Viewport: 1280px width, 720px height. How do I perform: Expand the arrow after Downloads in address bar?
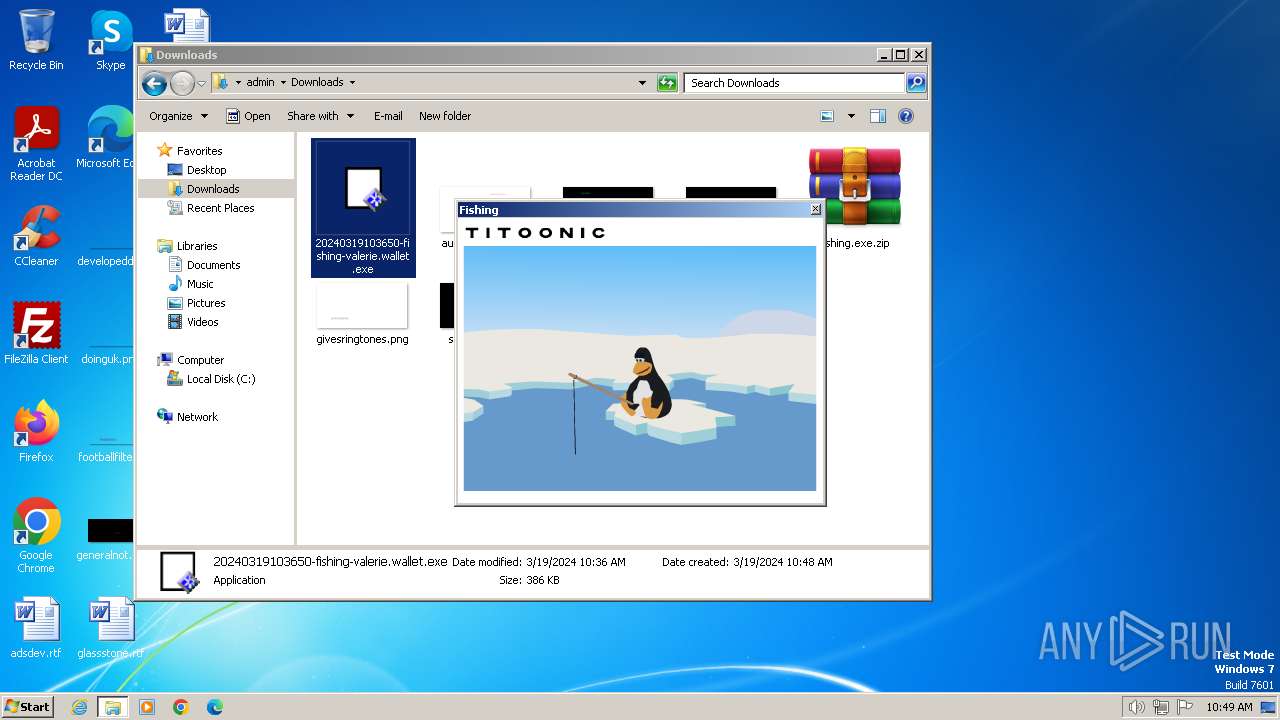pyautogui.click(x=352, y=83)
